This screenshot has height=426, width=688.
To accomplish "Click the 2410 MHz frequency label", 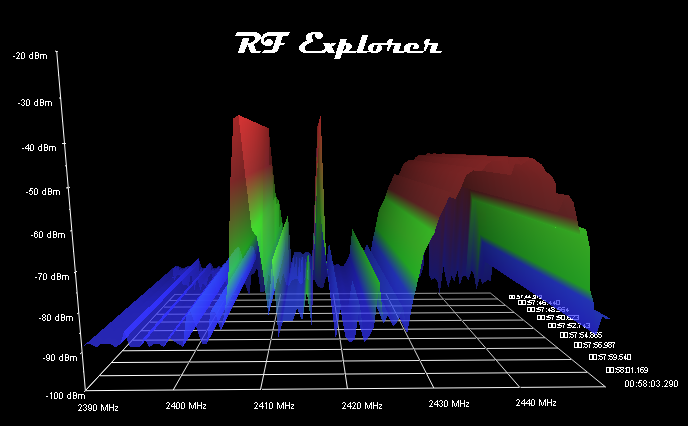I will [274, 406].
